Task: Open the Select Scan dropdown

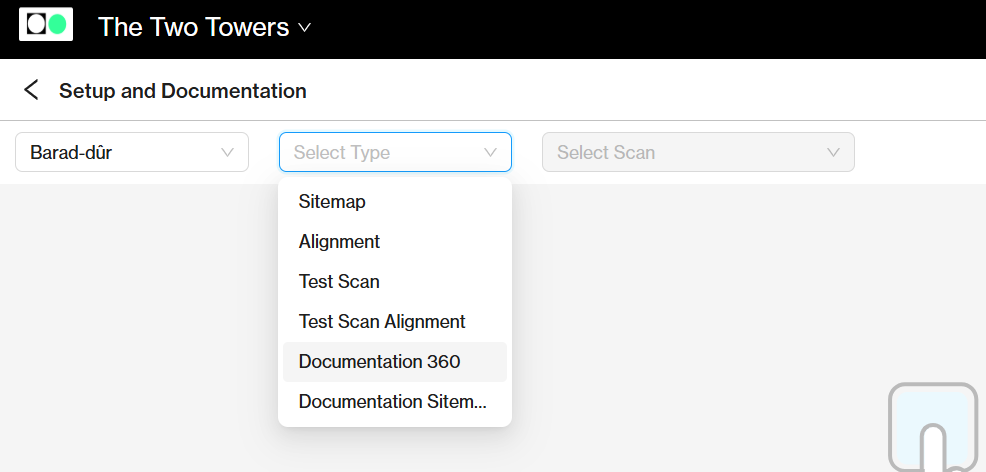Action: click(698, 152)
